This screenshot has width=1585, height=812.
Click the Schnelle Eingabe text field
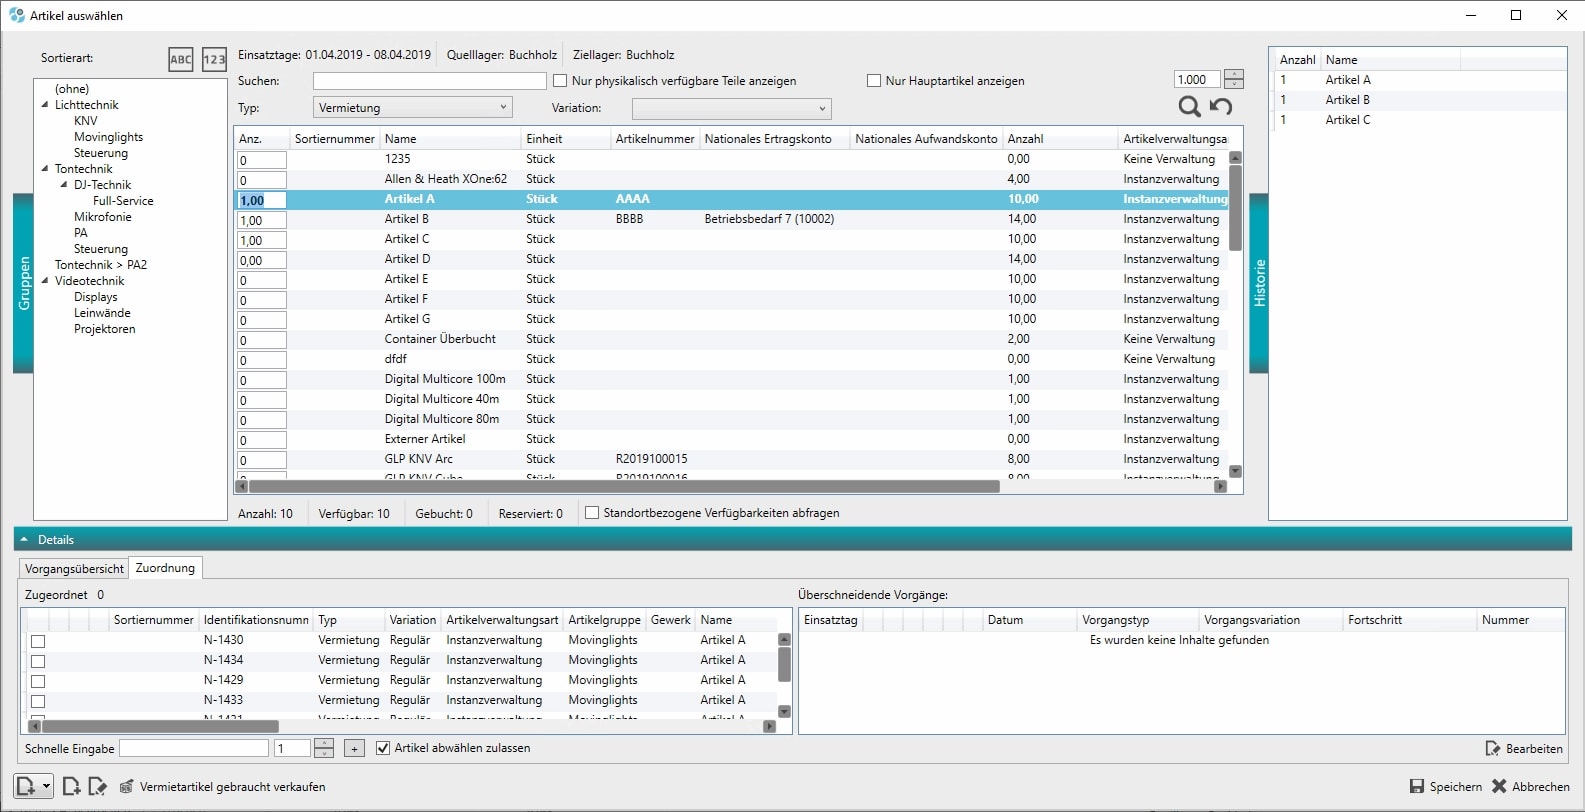(x=194, y=748)
